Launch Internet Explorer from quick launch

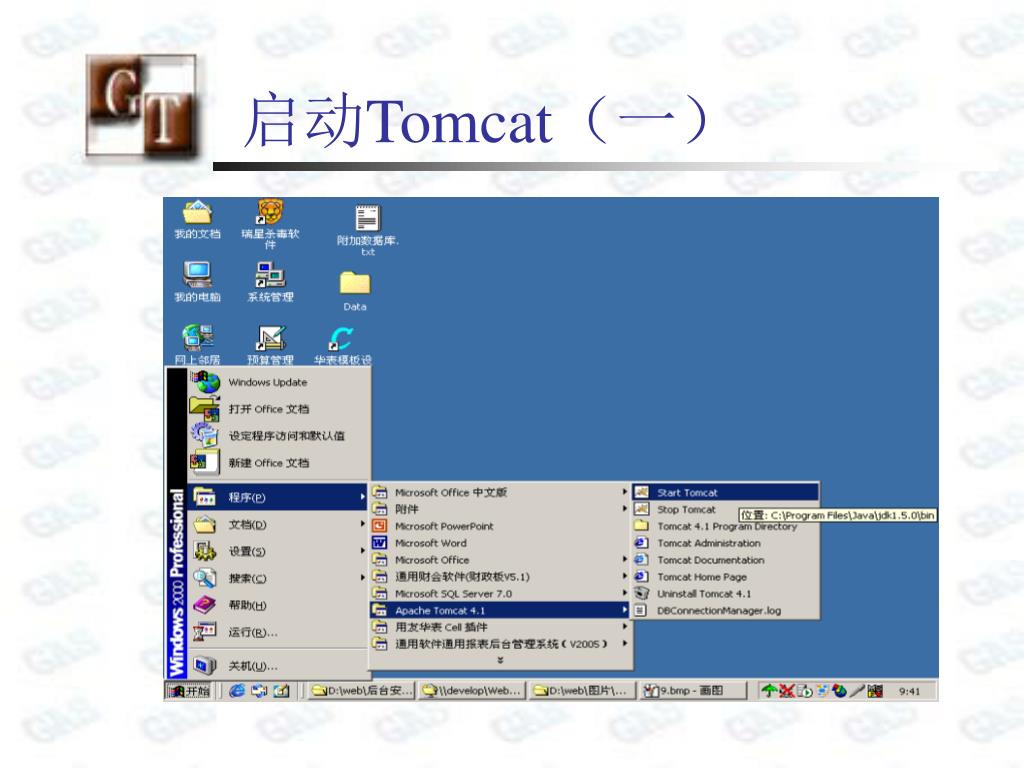[238, 690]
